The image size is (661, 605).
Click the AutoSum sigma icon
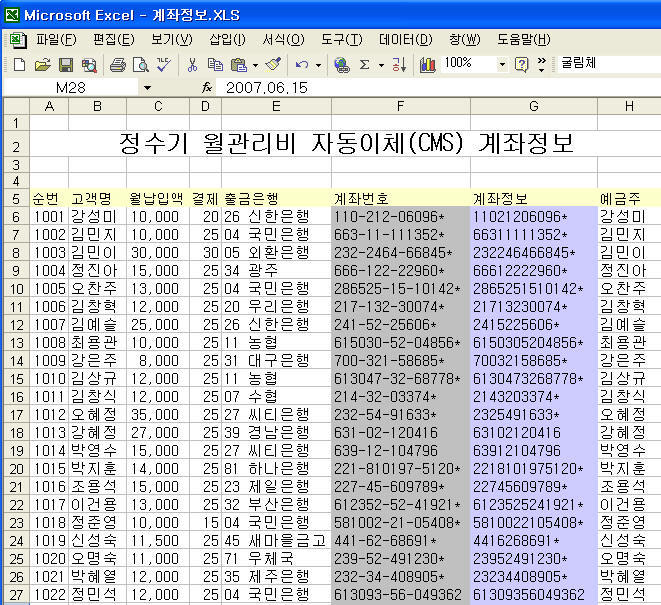[x=365, y=65]
